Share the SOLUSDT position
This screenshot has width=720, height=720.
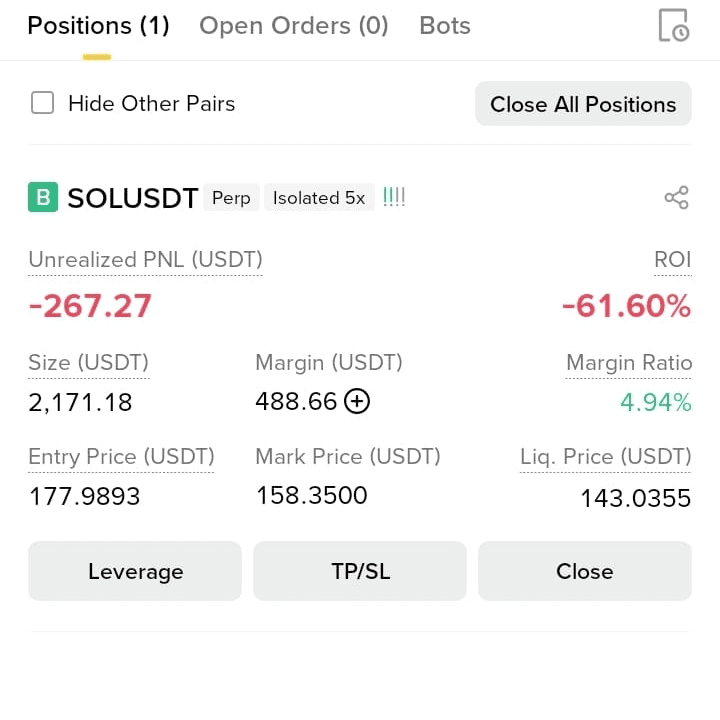click(677, 198)
